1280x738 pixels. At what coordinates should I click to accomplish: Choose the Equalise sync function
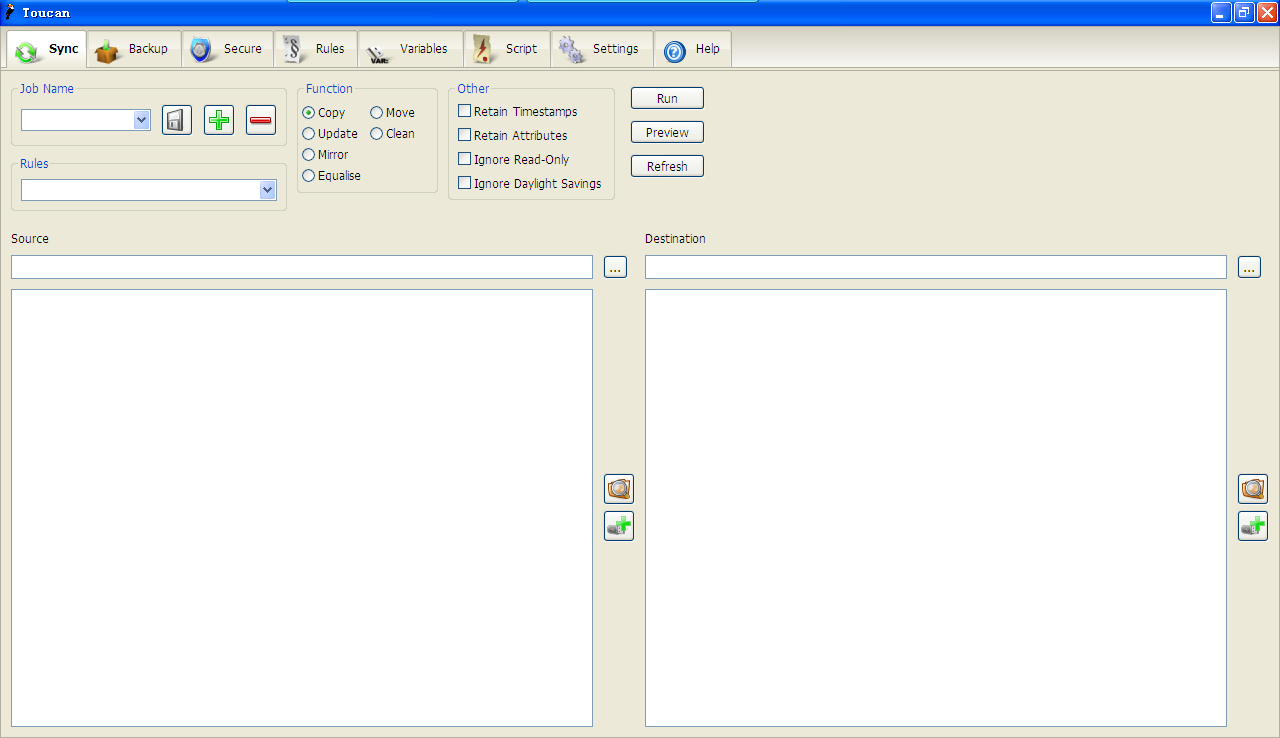point(309,176)
